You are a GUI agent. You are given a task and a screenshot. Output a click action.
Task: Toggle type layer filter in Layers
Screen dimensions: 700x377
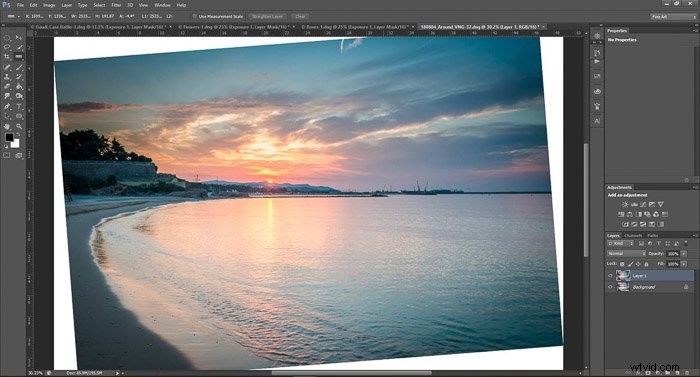[x=659, y=243]
